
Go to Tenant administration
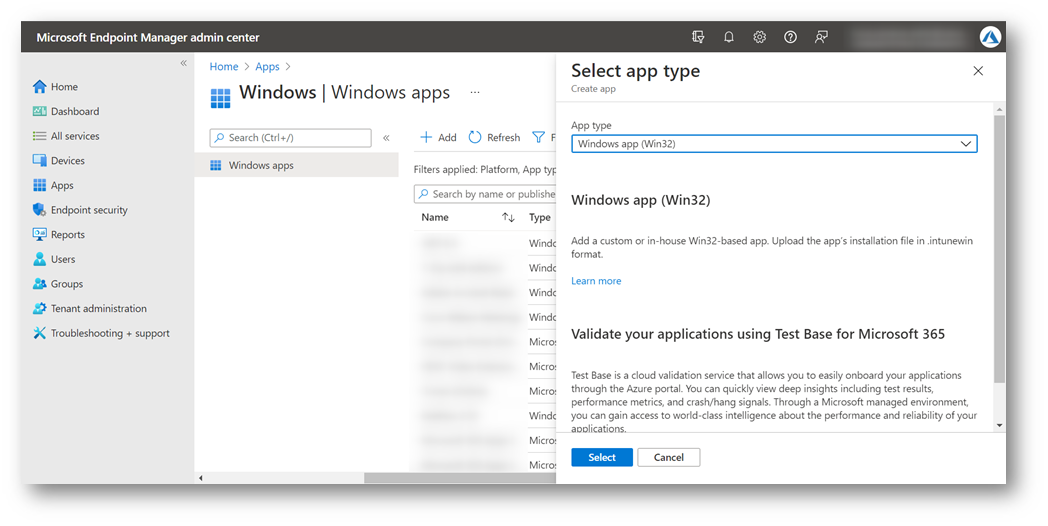click(98, 309)
